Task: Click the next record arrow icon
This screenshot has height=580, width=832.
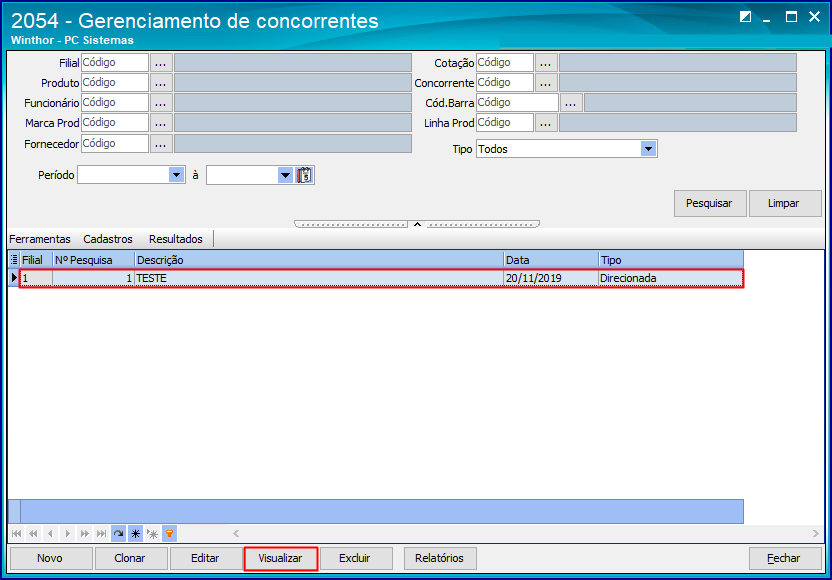Action: pyautogui.click(x=67, y=533)
